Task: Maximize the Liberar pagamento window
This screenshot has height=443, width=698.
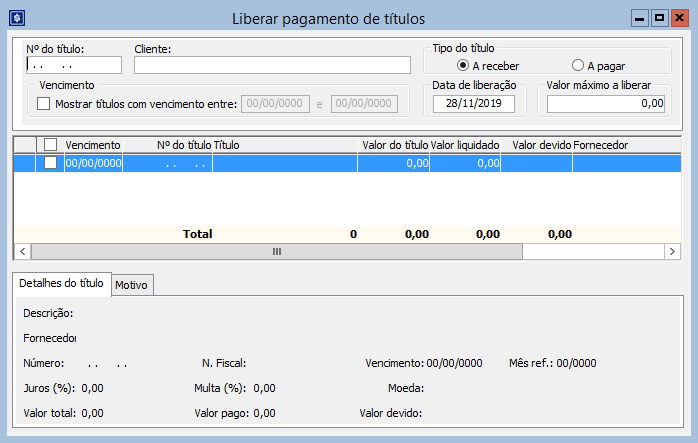Action: (659, 18)
